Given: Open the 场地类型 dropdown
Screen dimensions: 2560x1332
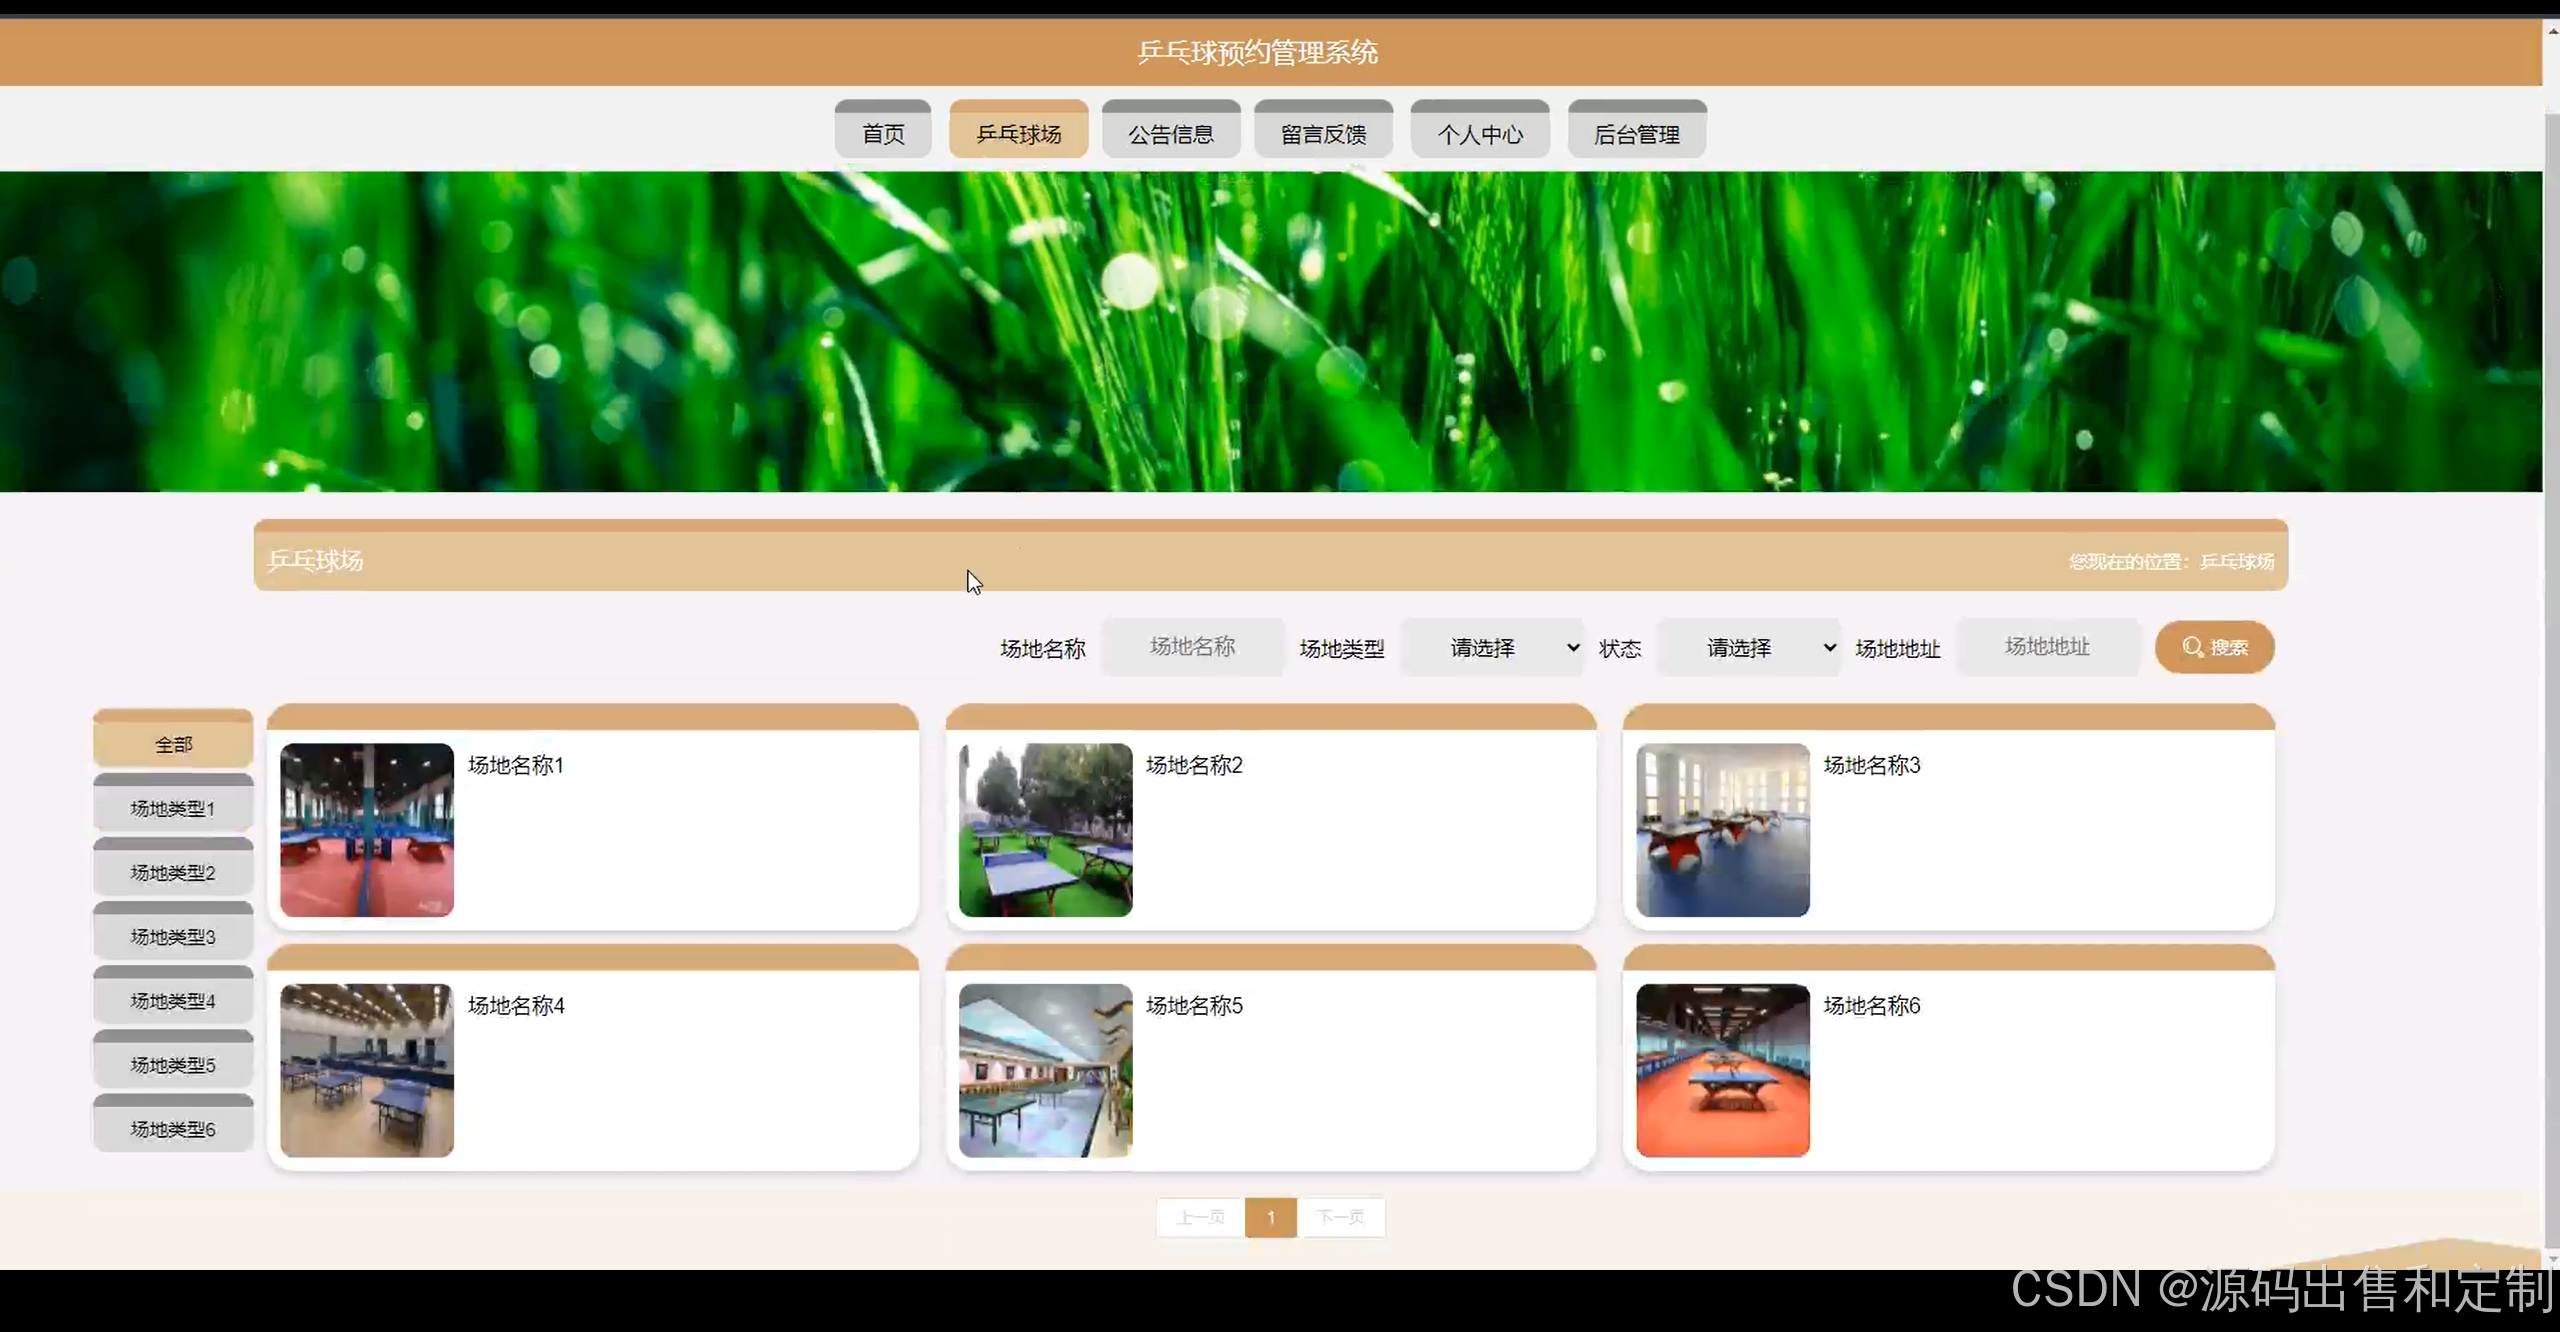Looking at the screenshot, I should (1492, 648).
